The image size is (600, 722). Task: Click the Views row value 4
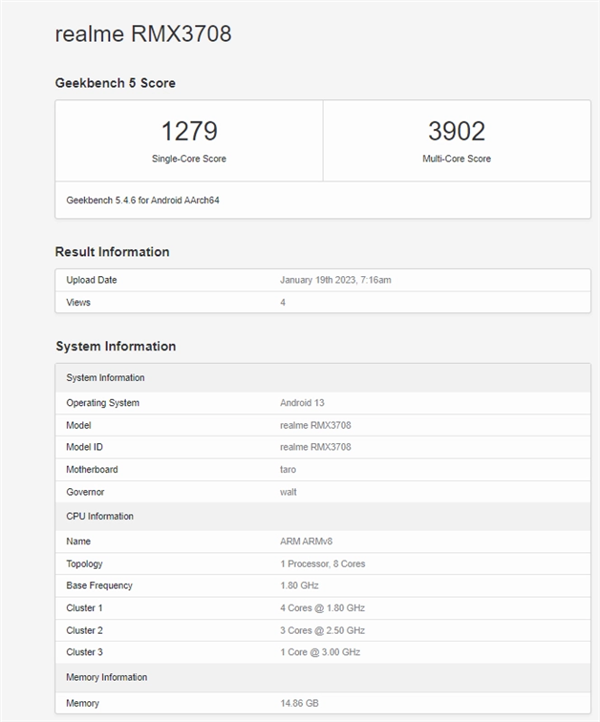click(x=283, y=302)
